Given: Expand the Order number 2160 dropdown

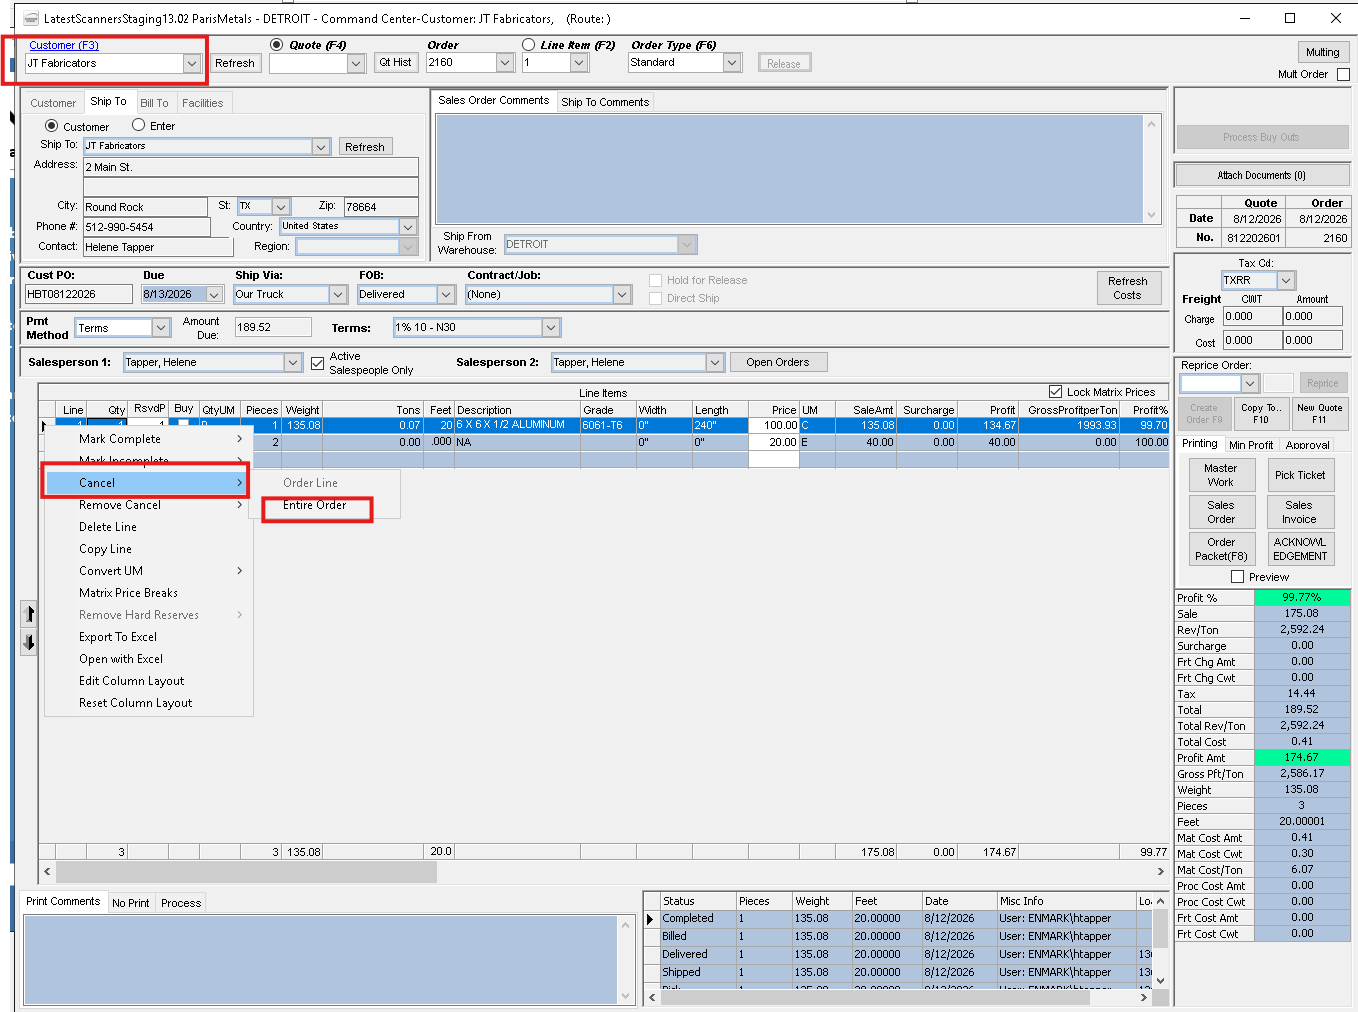Looking at the screenshot, I should (x=504, y=62).
